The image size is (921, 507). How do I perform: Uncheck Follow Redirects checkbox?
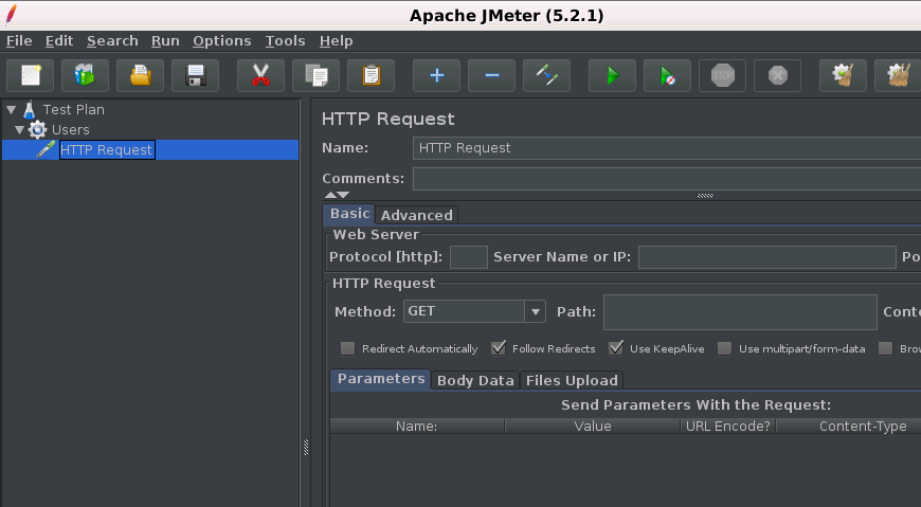pyautogui.click(x=498, y=348)
